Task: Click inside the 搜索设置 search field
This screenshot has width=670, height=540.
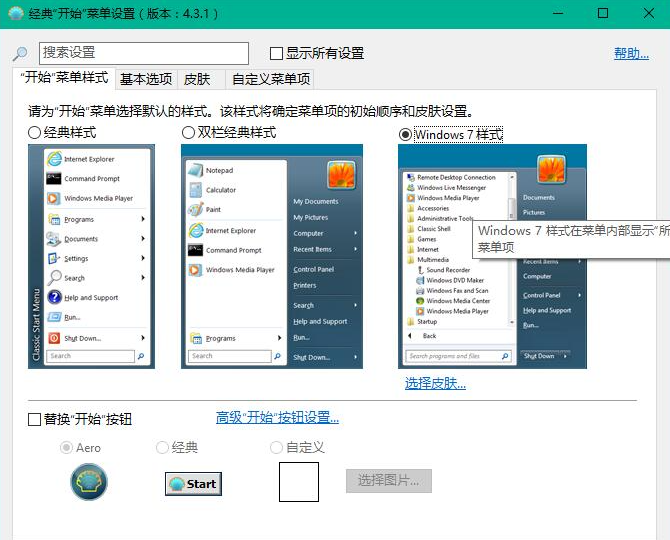Action: (x=143, y=53)
